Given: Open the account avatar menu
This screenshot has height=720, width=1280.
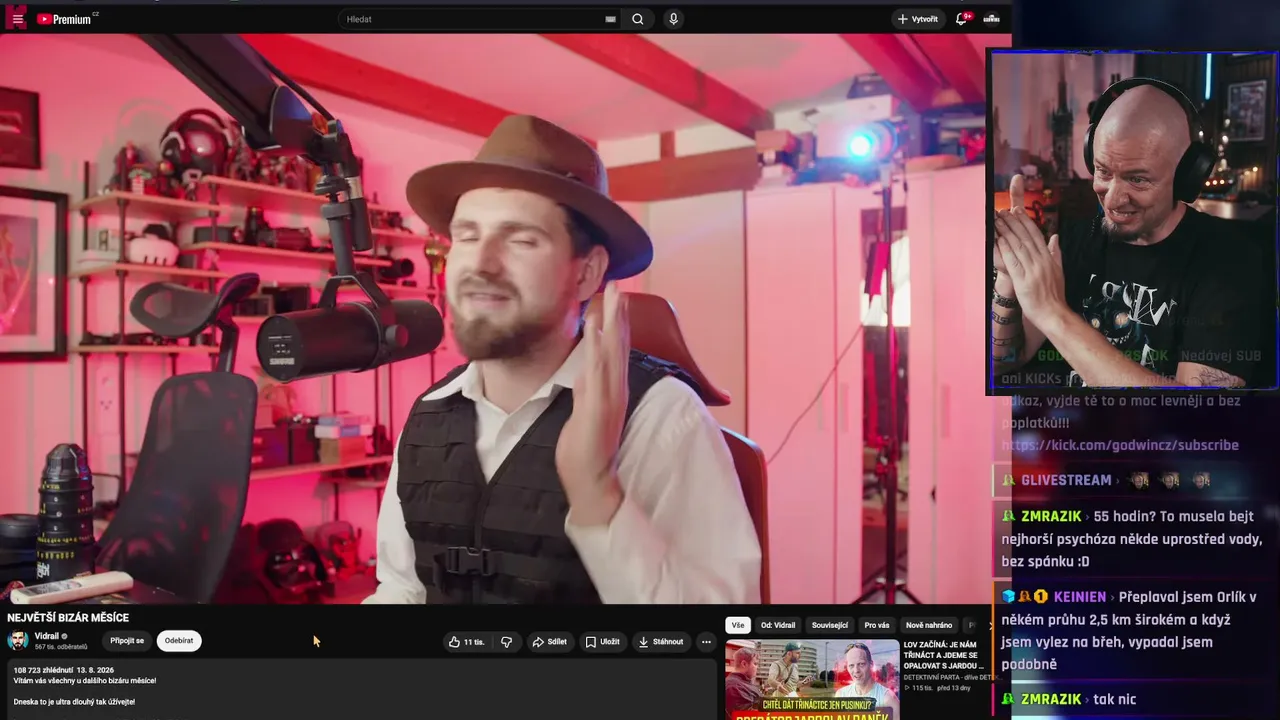Looking at the screenshot, I should click(992, 19).
